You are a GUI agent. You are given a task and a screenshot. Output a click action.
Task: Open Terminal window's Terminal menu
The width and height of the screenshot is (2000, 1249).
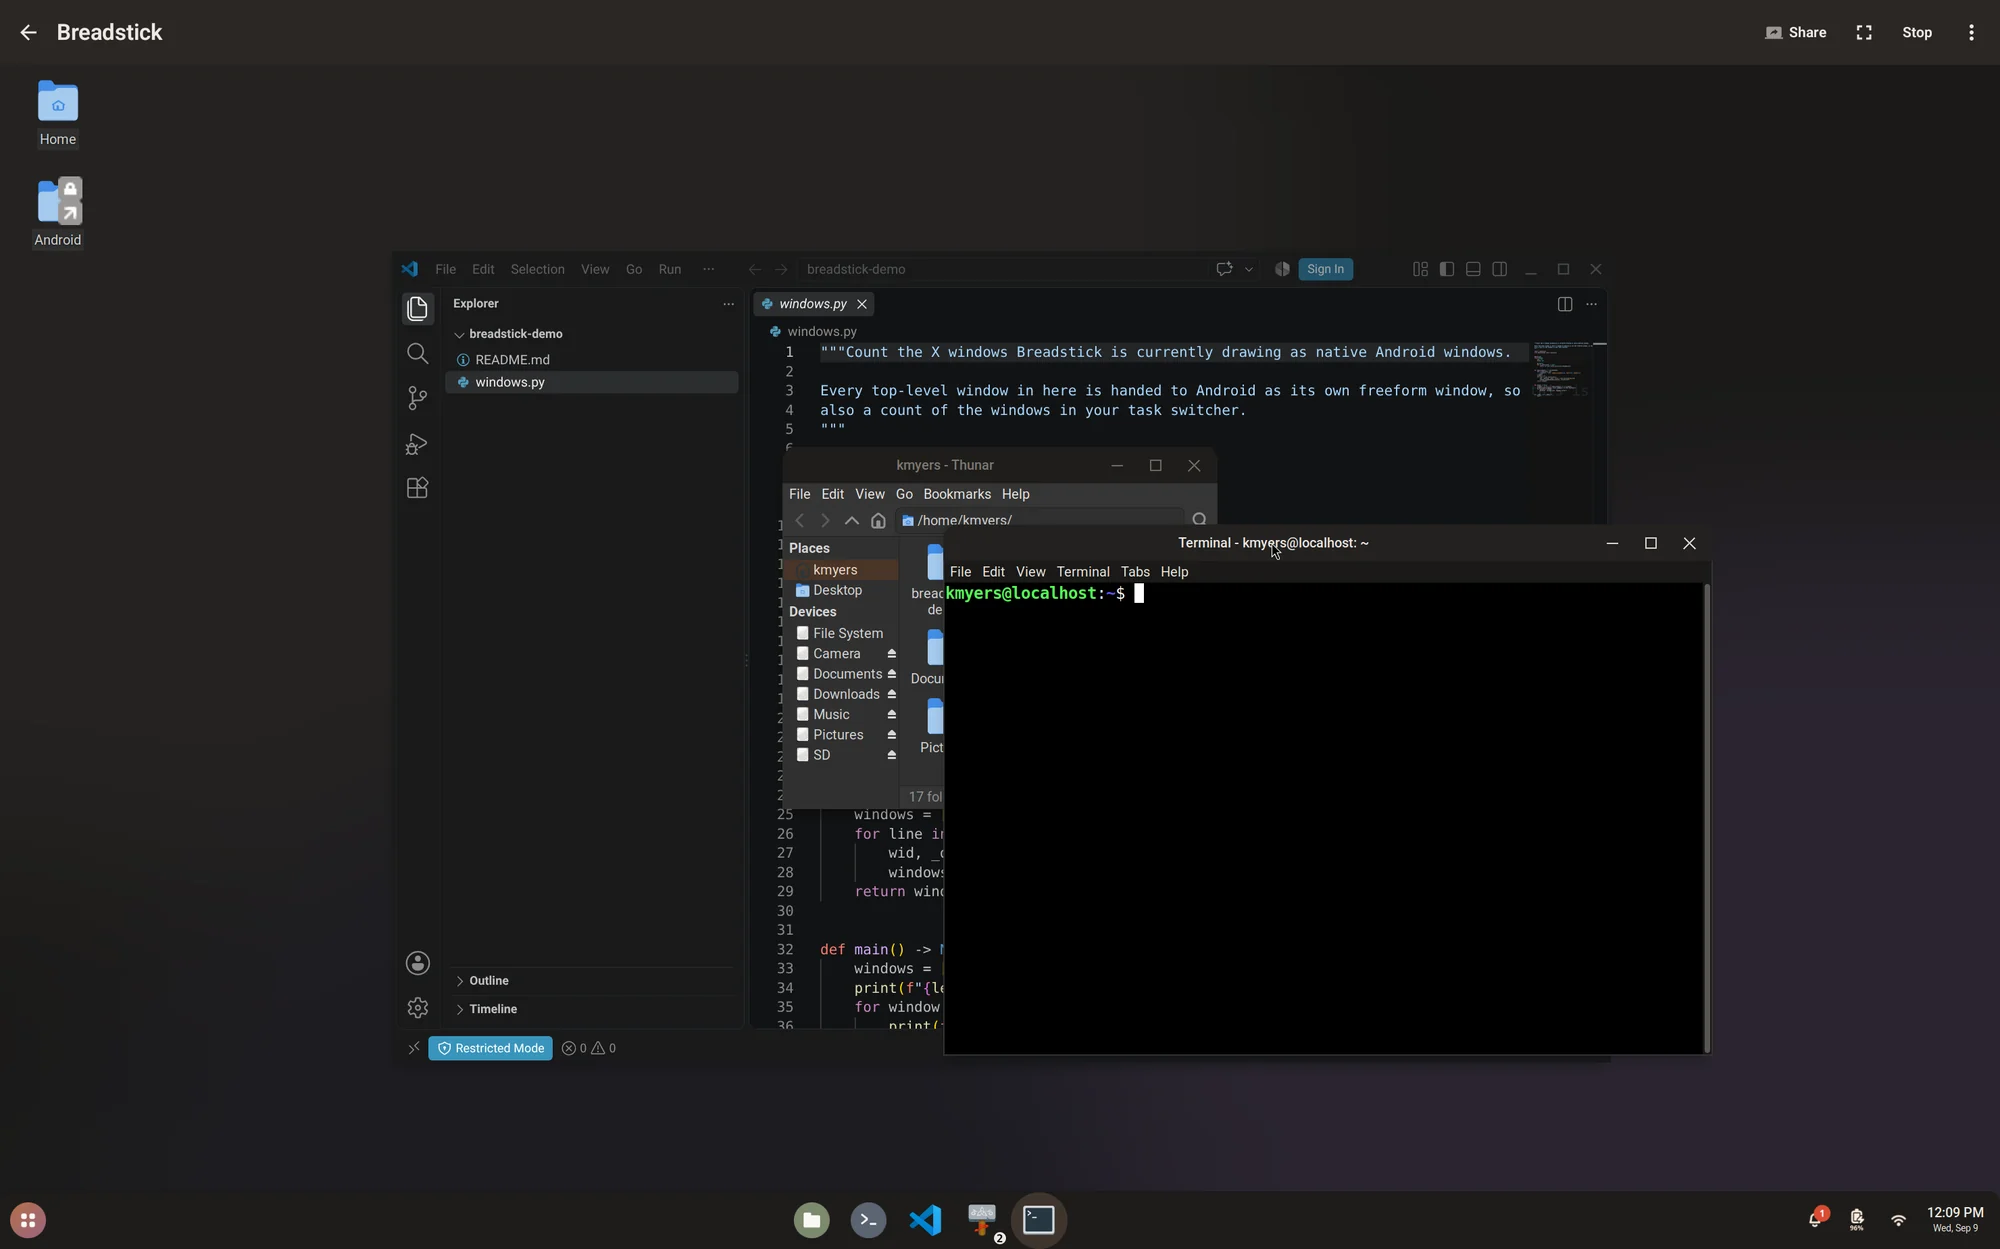[x=1083, y=572]
